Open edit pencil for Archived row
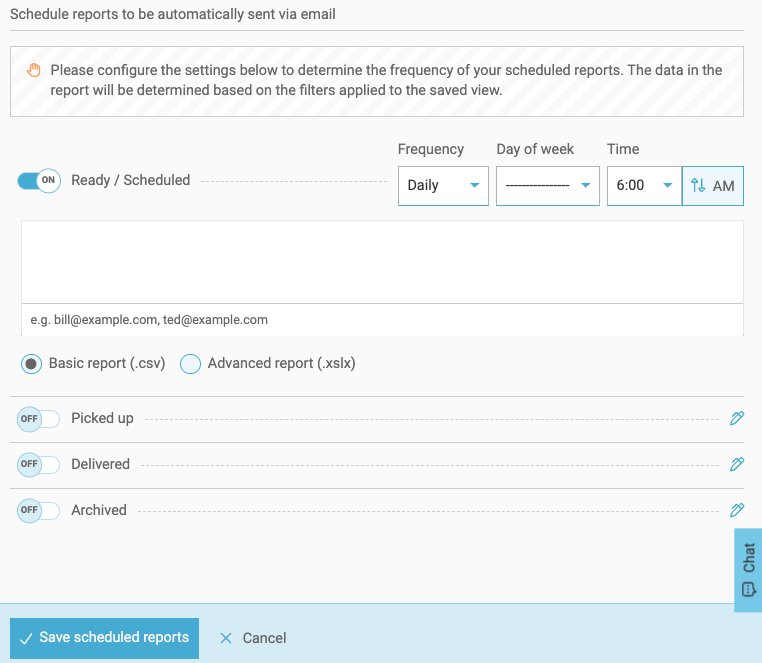 [x=737, y=510]
